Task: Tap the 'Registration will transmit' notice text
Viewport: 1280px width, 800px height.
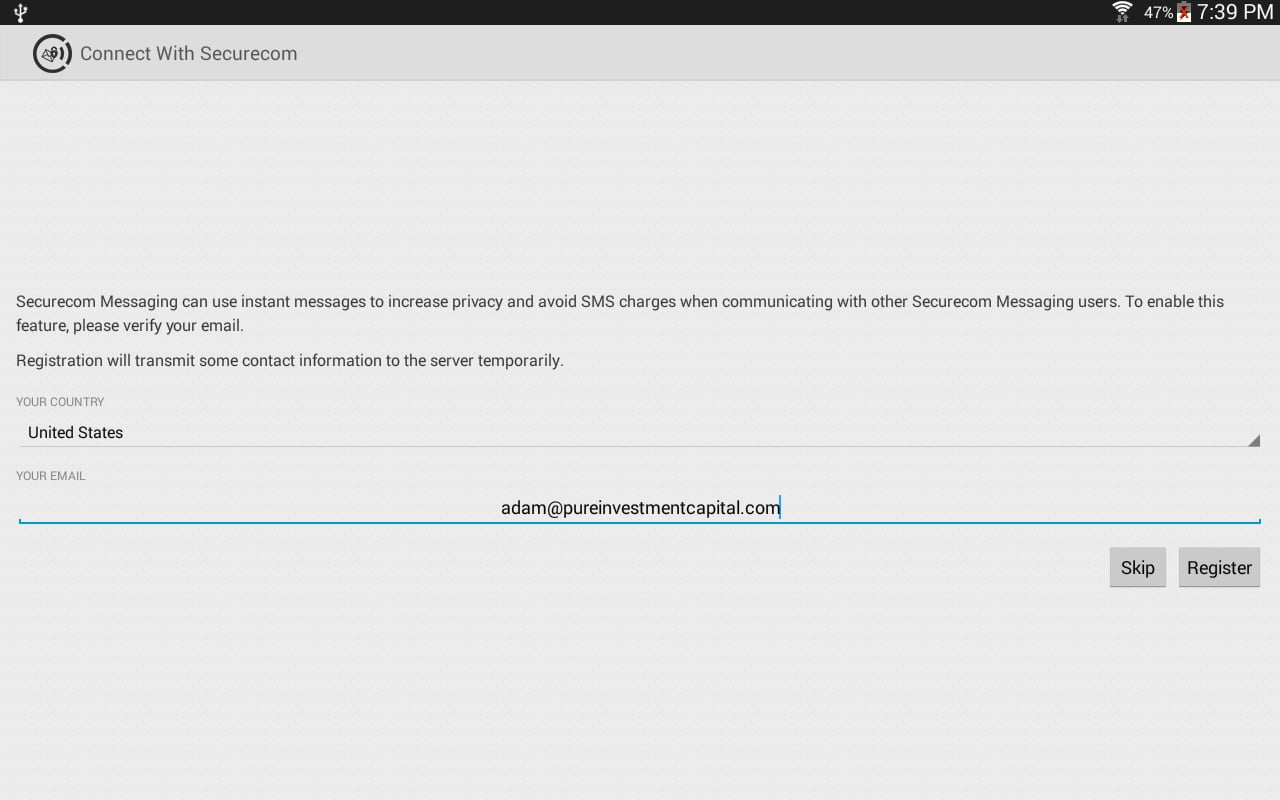Action: [290, 360]
